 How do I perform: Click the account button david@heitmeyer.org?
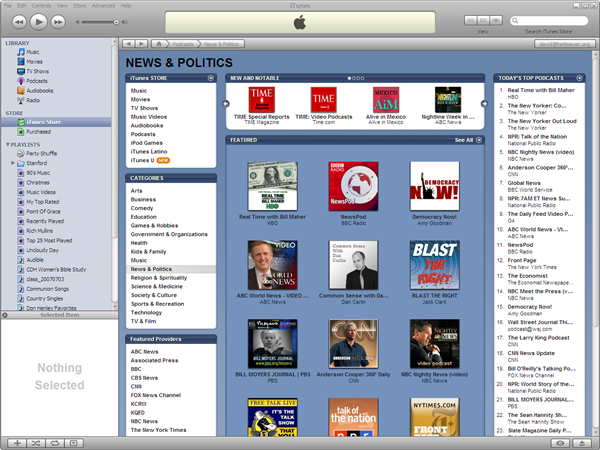[x=564, y=44]
